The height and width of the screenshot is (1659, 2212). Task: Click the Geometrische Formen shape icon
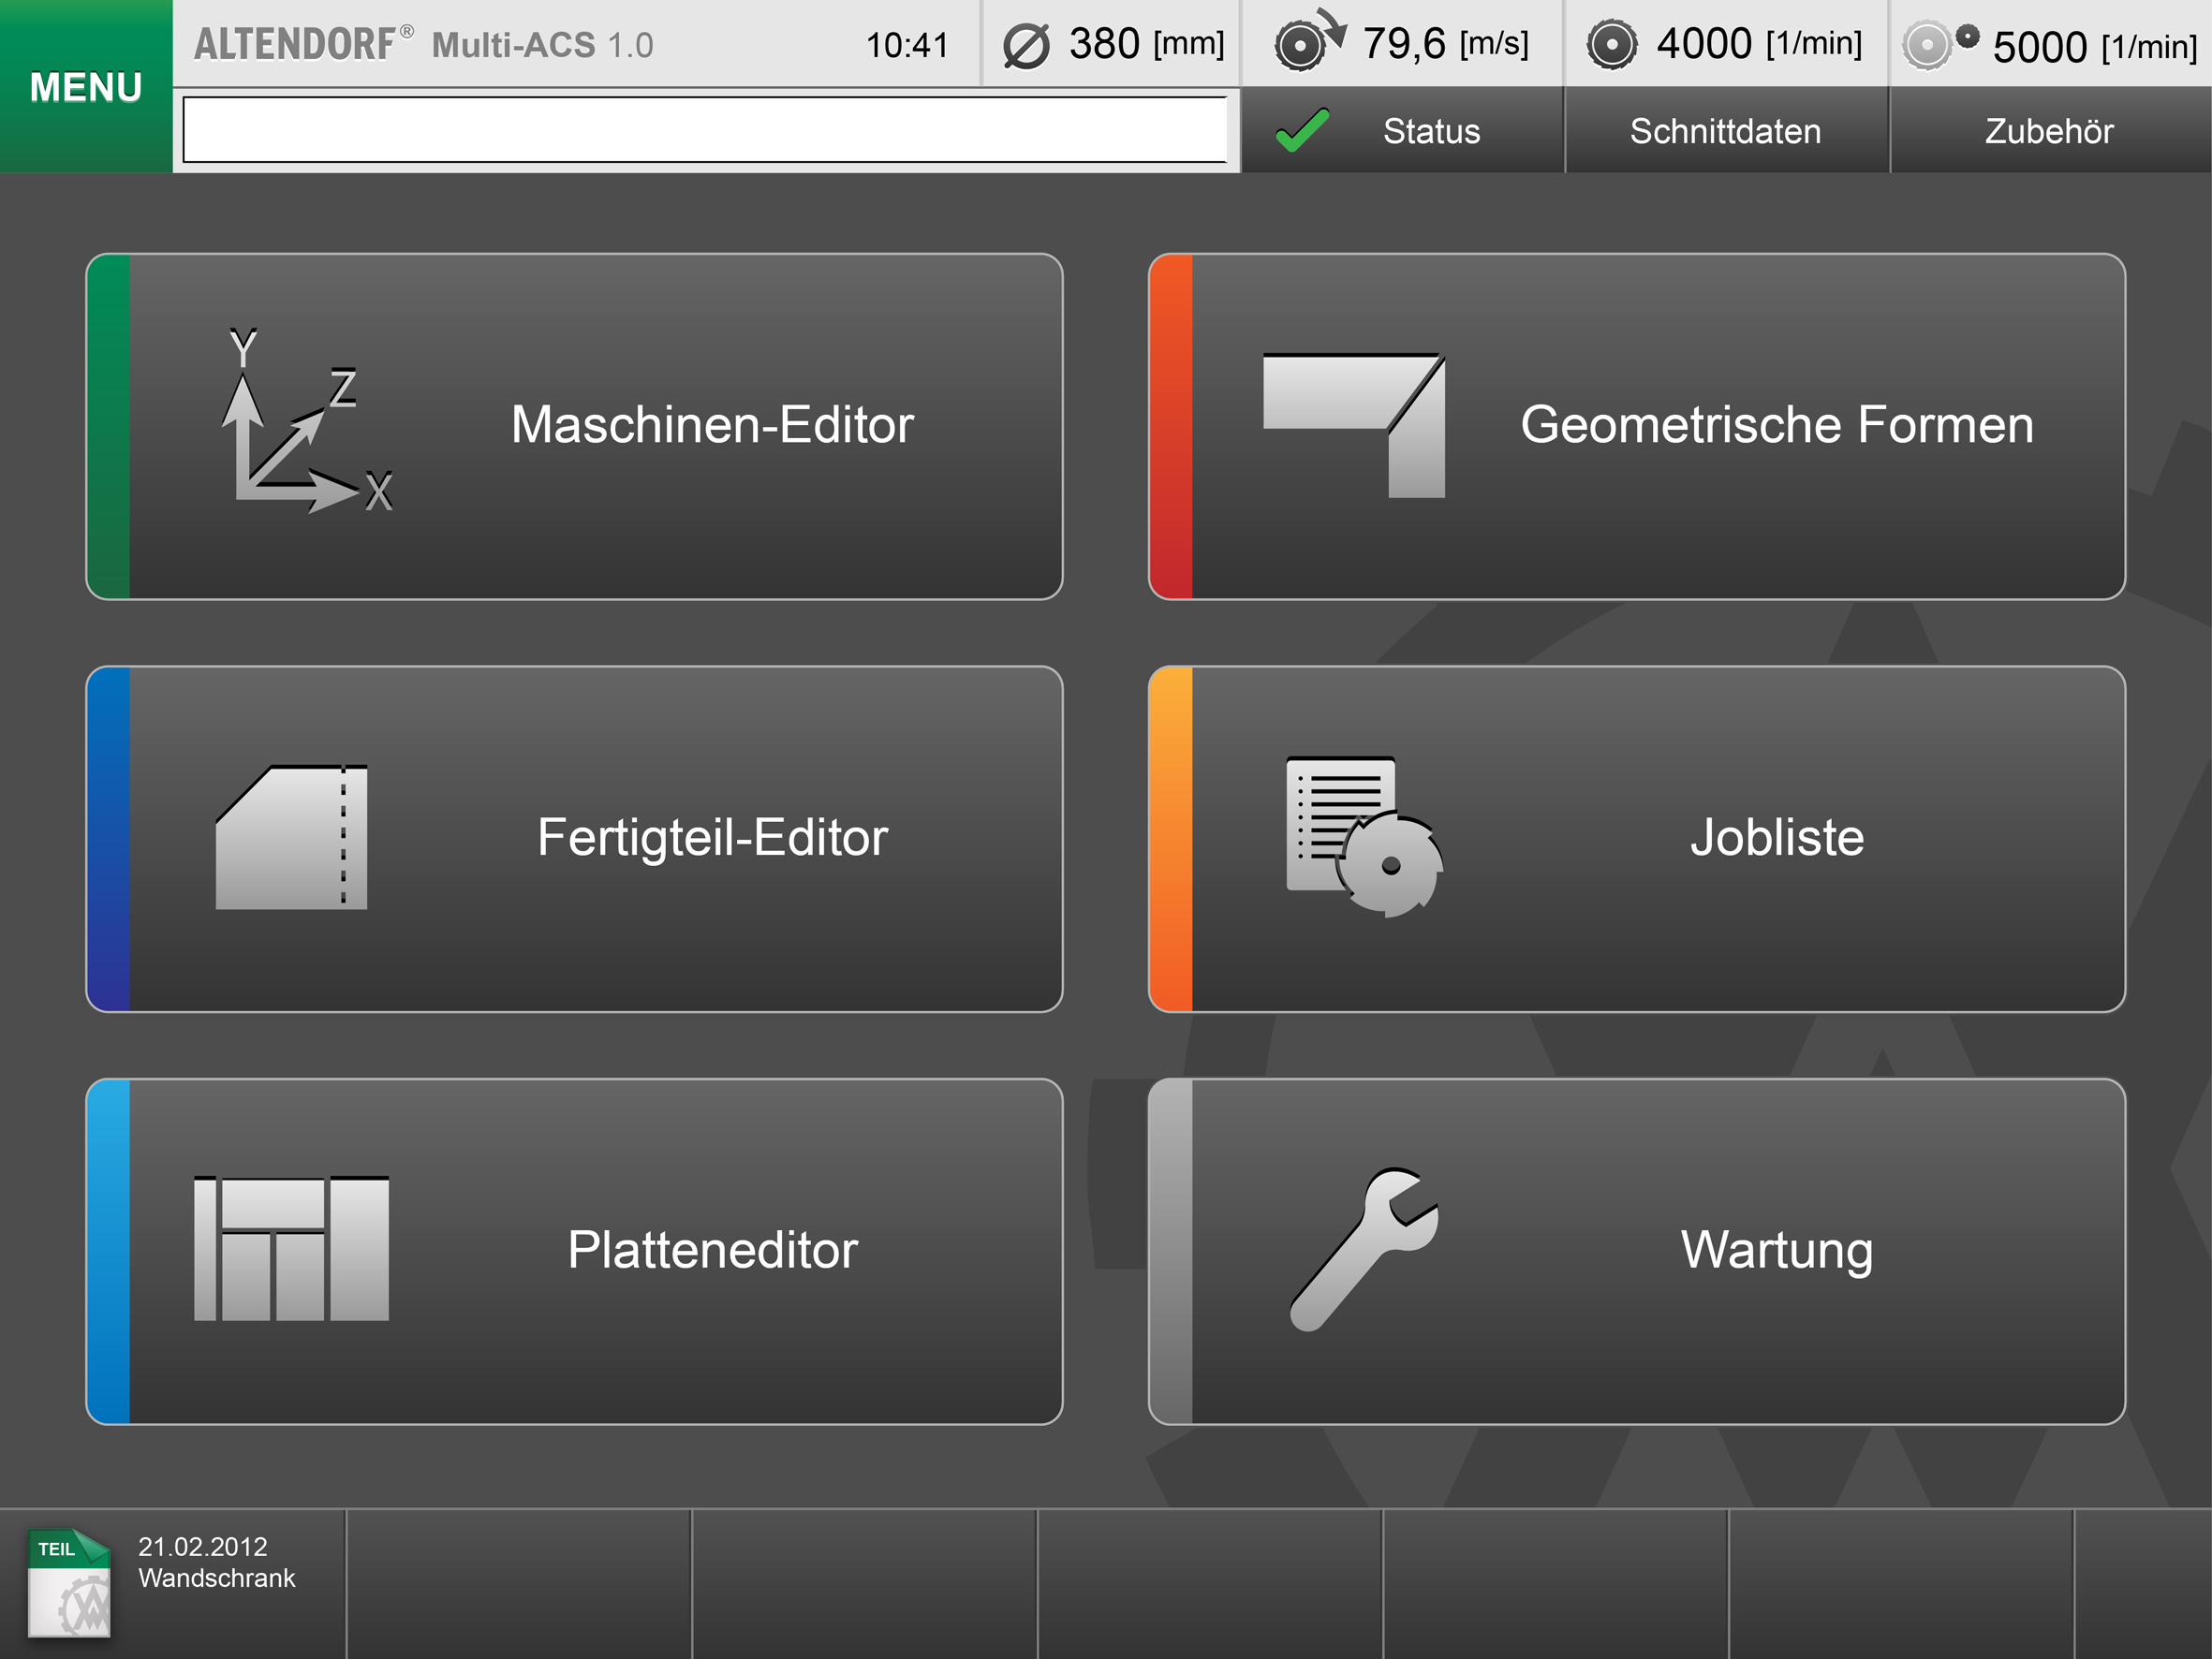(x=1353, y=424)
